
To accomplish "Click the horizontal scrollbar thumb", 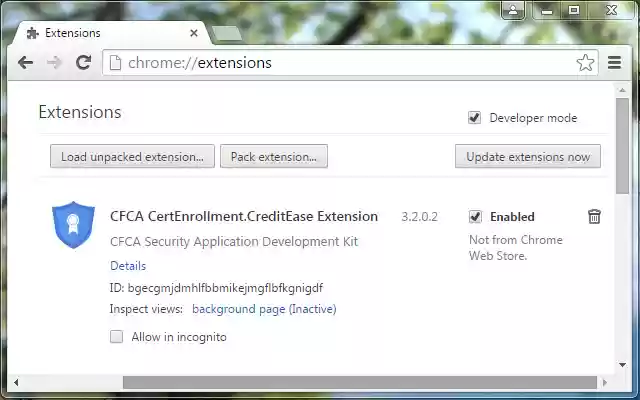I will (360, 382).
